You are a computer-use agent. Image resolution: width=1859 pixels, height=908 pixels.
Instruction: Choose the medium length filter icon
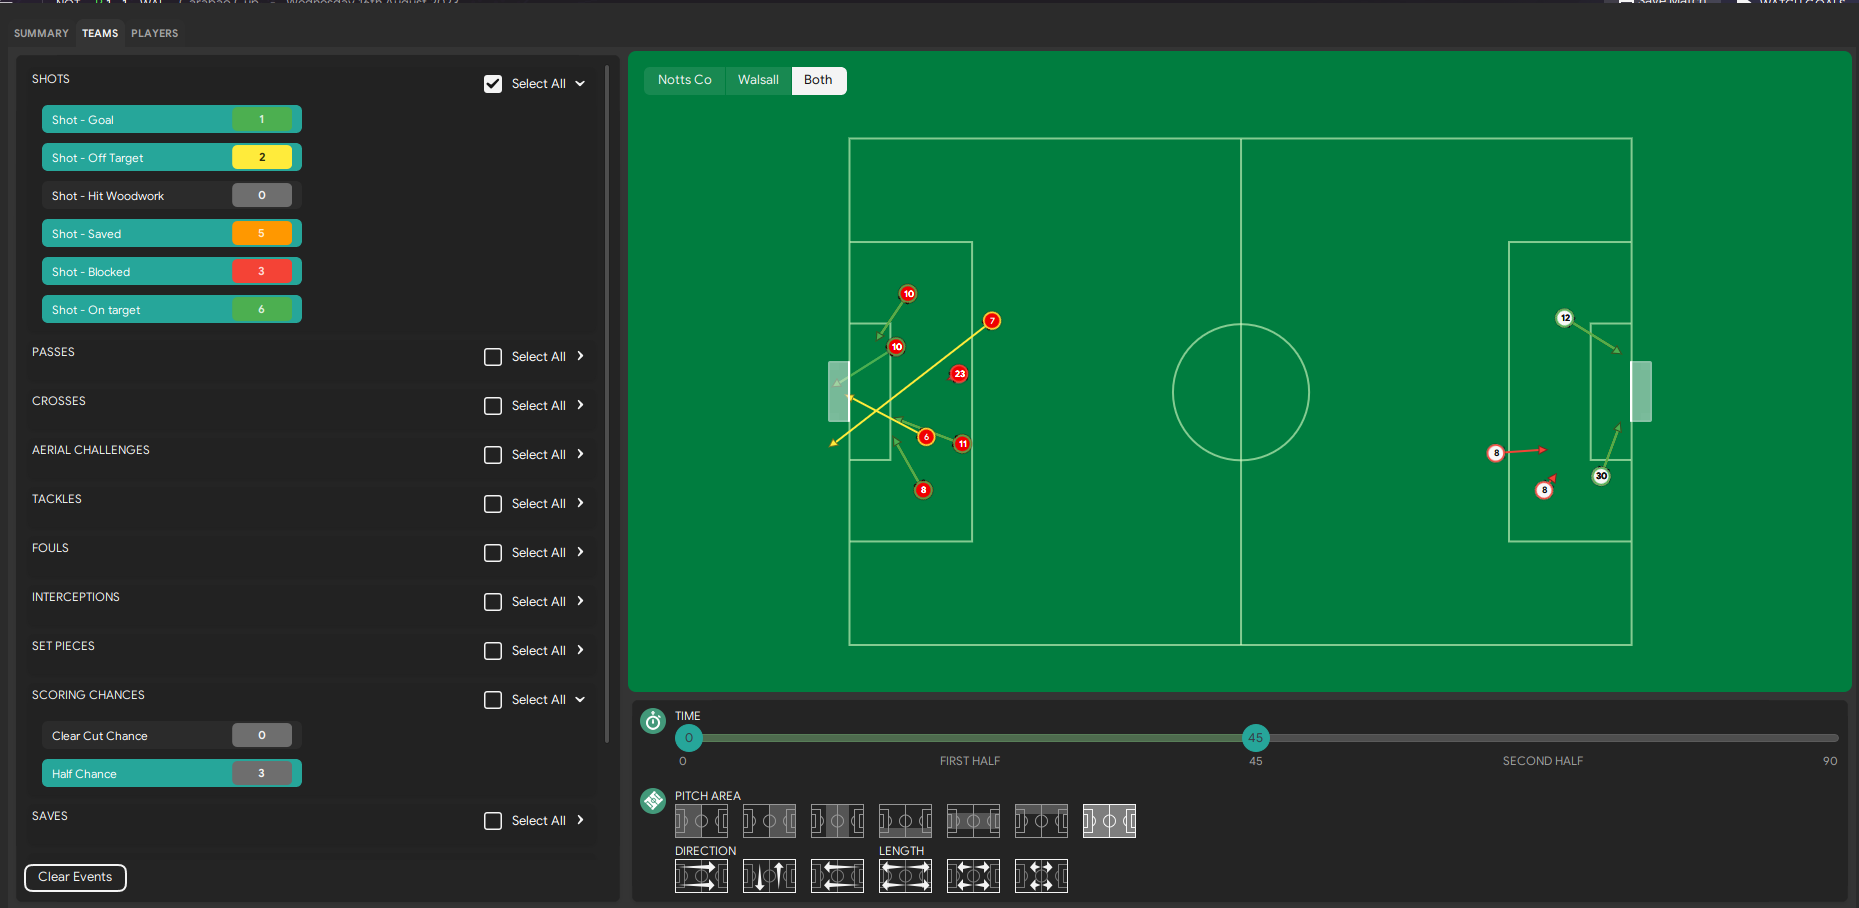pos(973,876)
